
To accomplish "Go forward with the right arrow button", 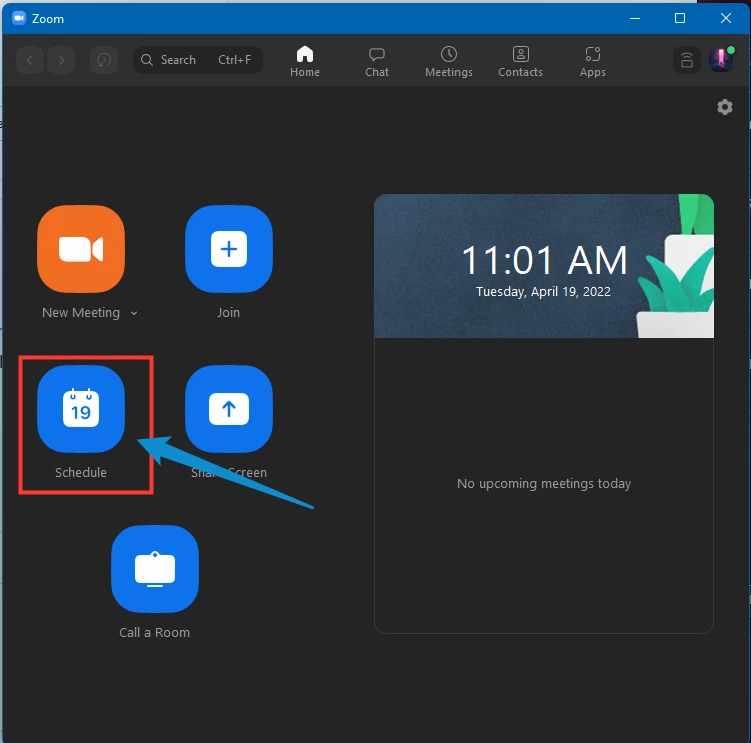I will click(x=61, y=60).
